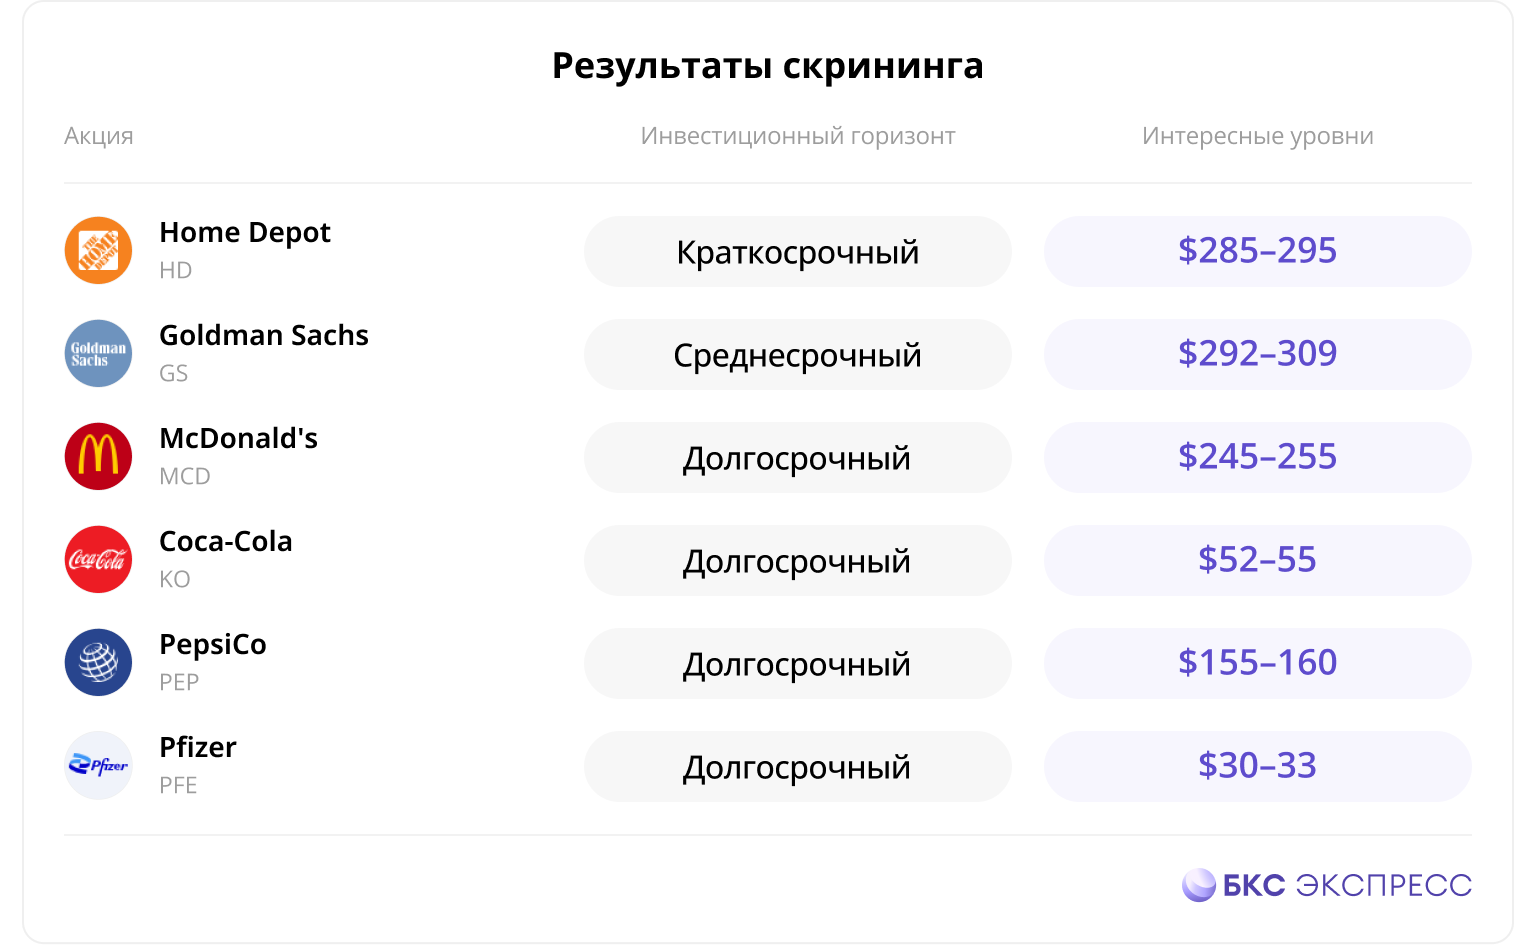The image size is (1514, 945).
Task: Click the Goldman Sachs blue logo icon
Action: (x=98, y=353)
